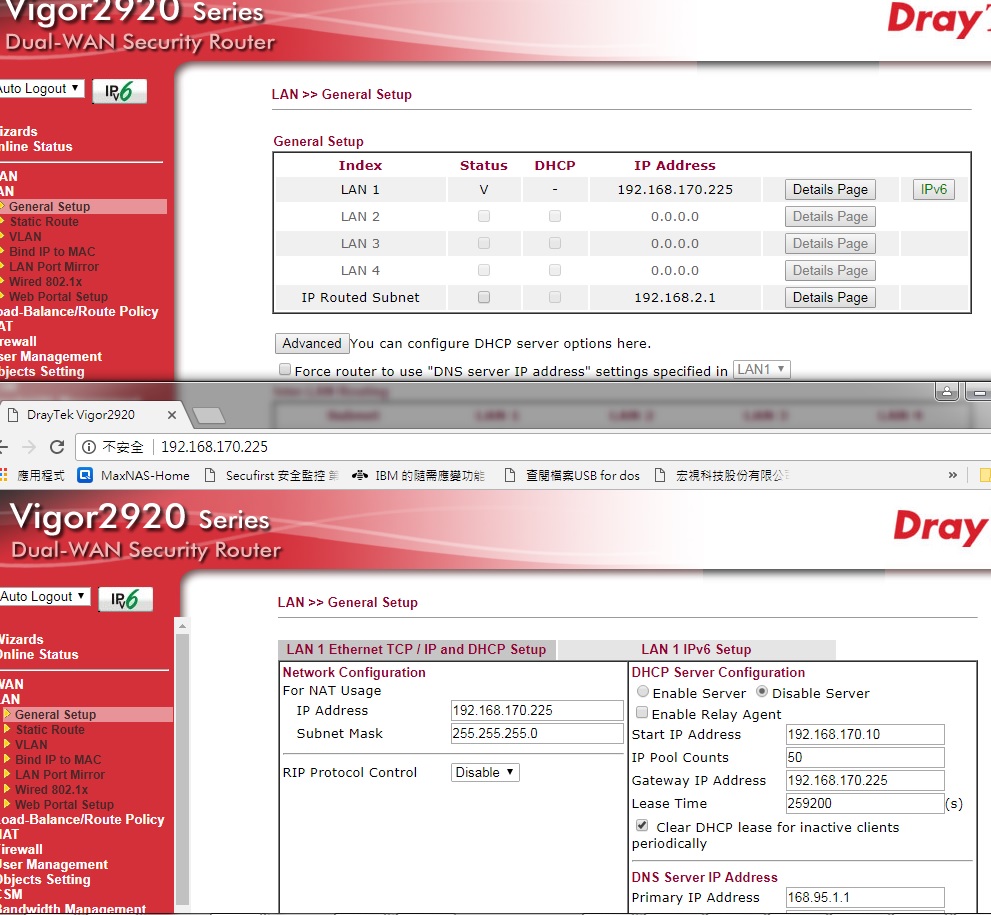Screen dimensions: 991x915
Task: Click the Primary IP Address DNS field
Action: (865, 897)
